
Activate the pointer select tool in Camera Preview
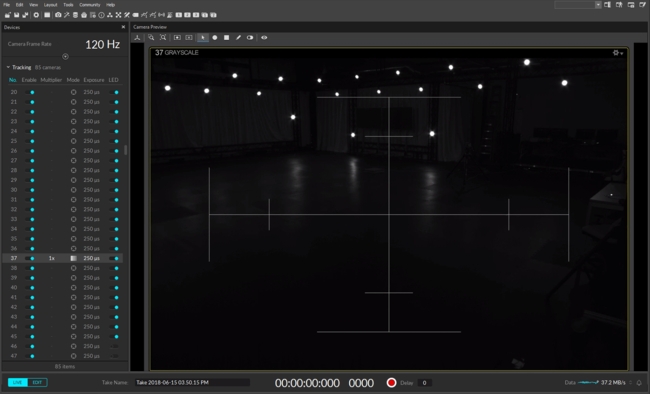point(203,37)
